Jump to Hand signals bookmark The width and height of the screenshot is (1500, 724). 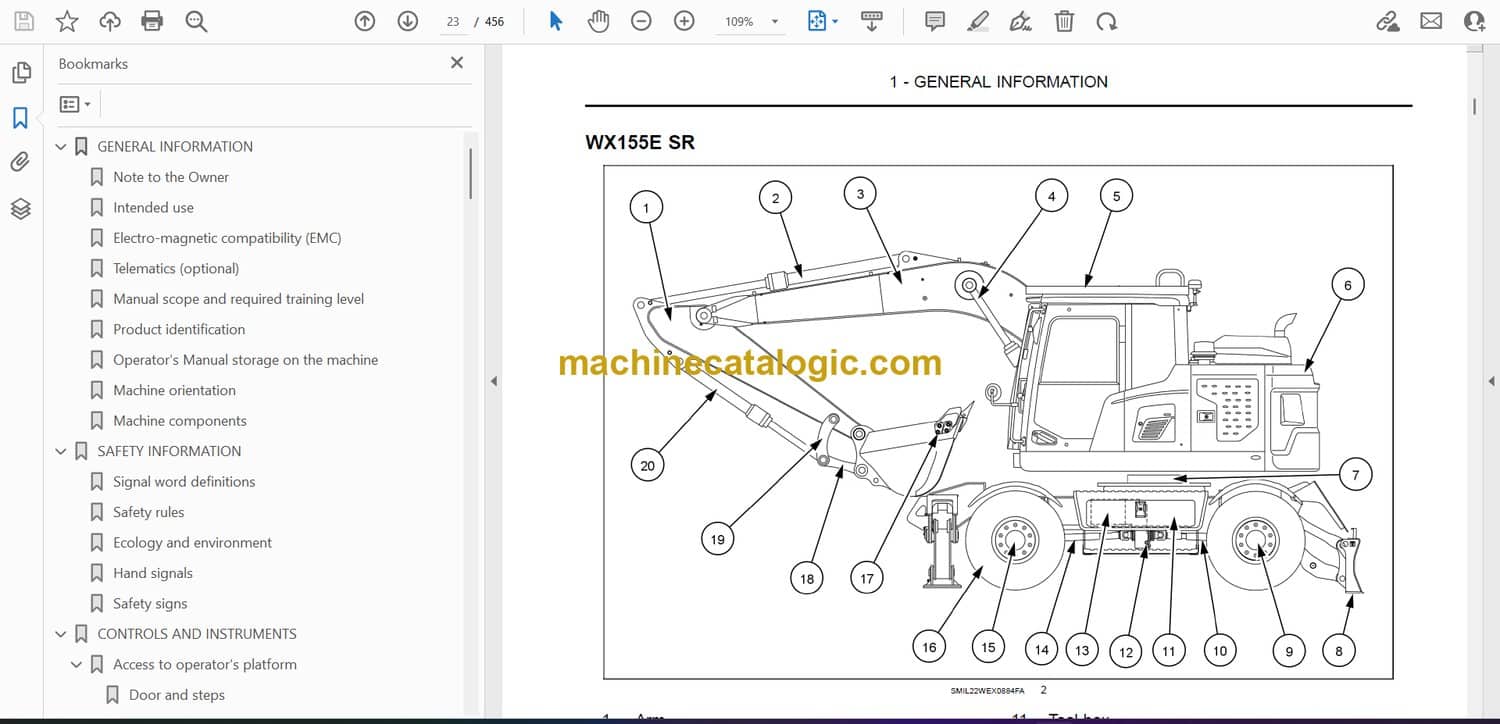(x=153, y=573)
